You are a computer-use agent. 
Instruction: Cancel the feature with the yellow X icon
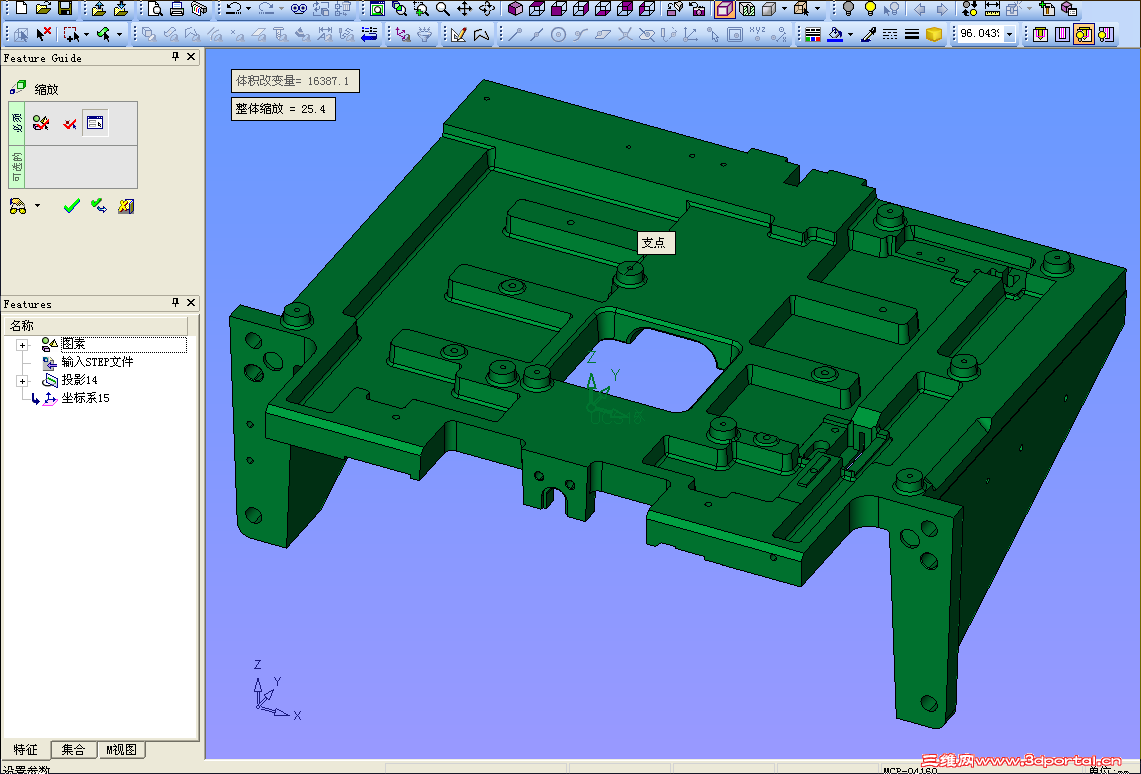(126, 207)
